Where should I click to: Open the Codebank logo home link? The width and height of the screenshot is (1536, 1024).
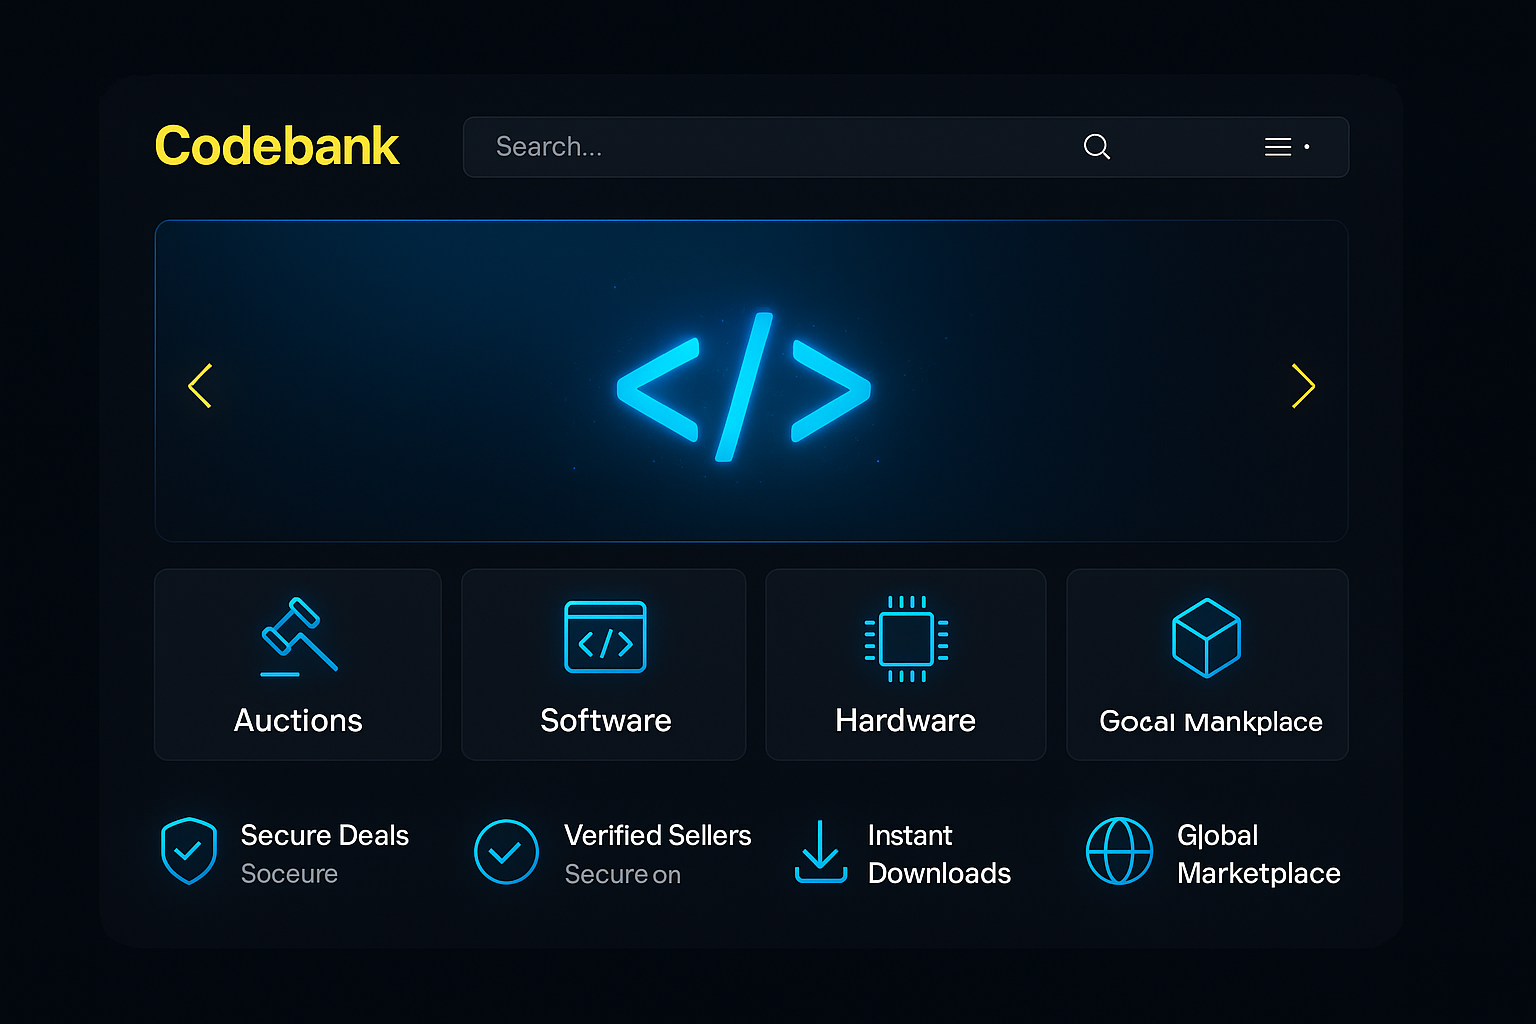click(277, 146)
